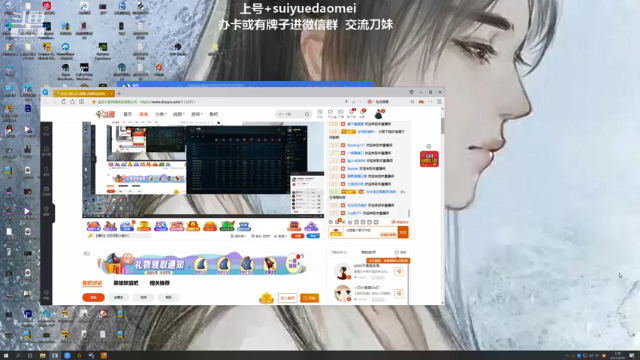
Task: Open followed channels heart icon in header
Action: point(331,113)
